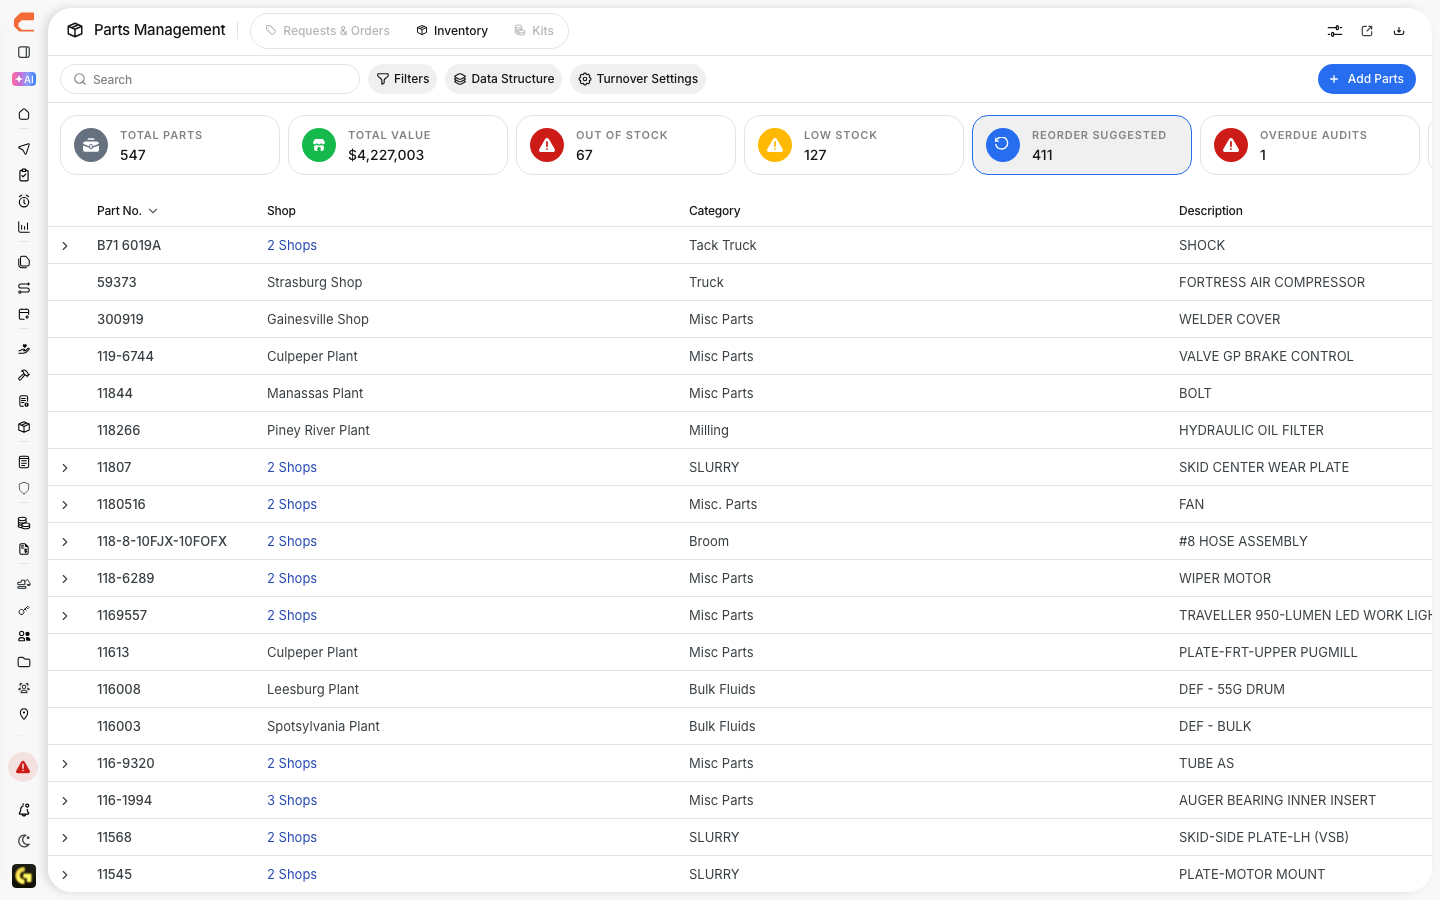Sort by the Part No. column header
Image resolution: width=1440 pixels, height=900 pixels.
coord(127,211)
